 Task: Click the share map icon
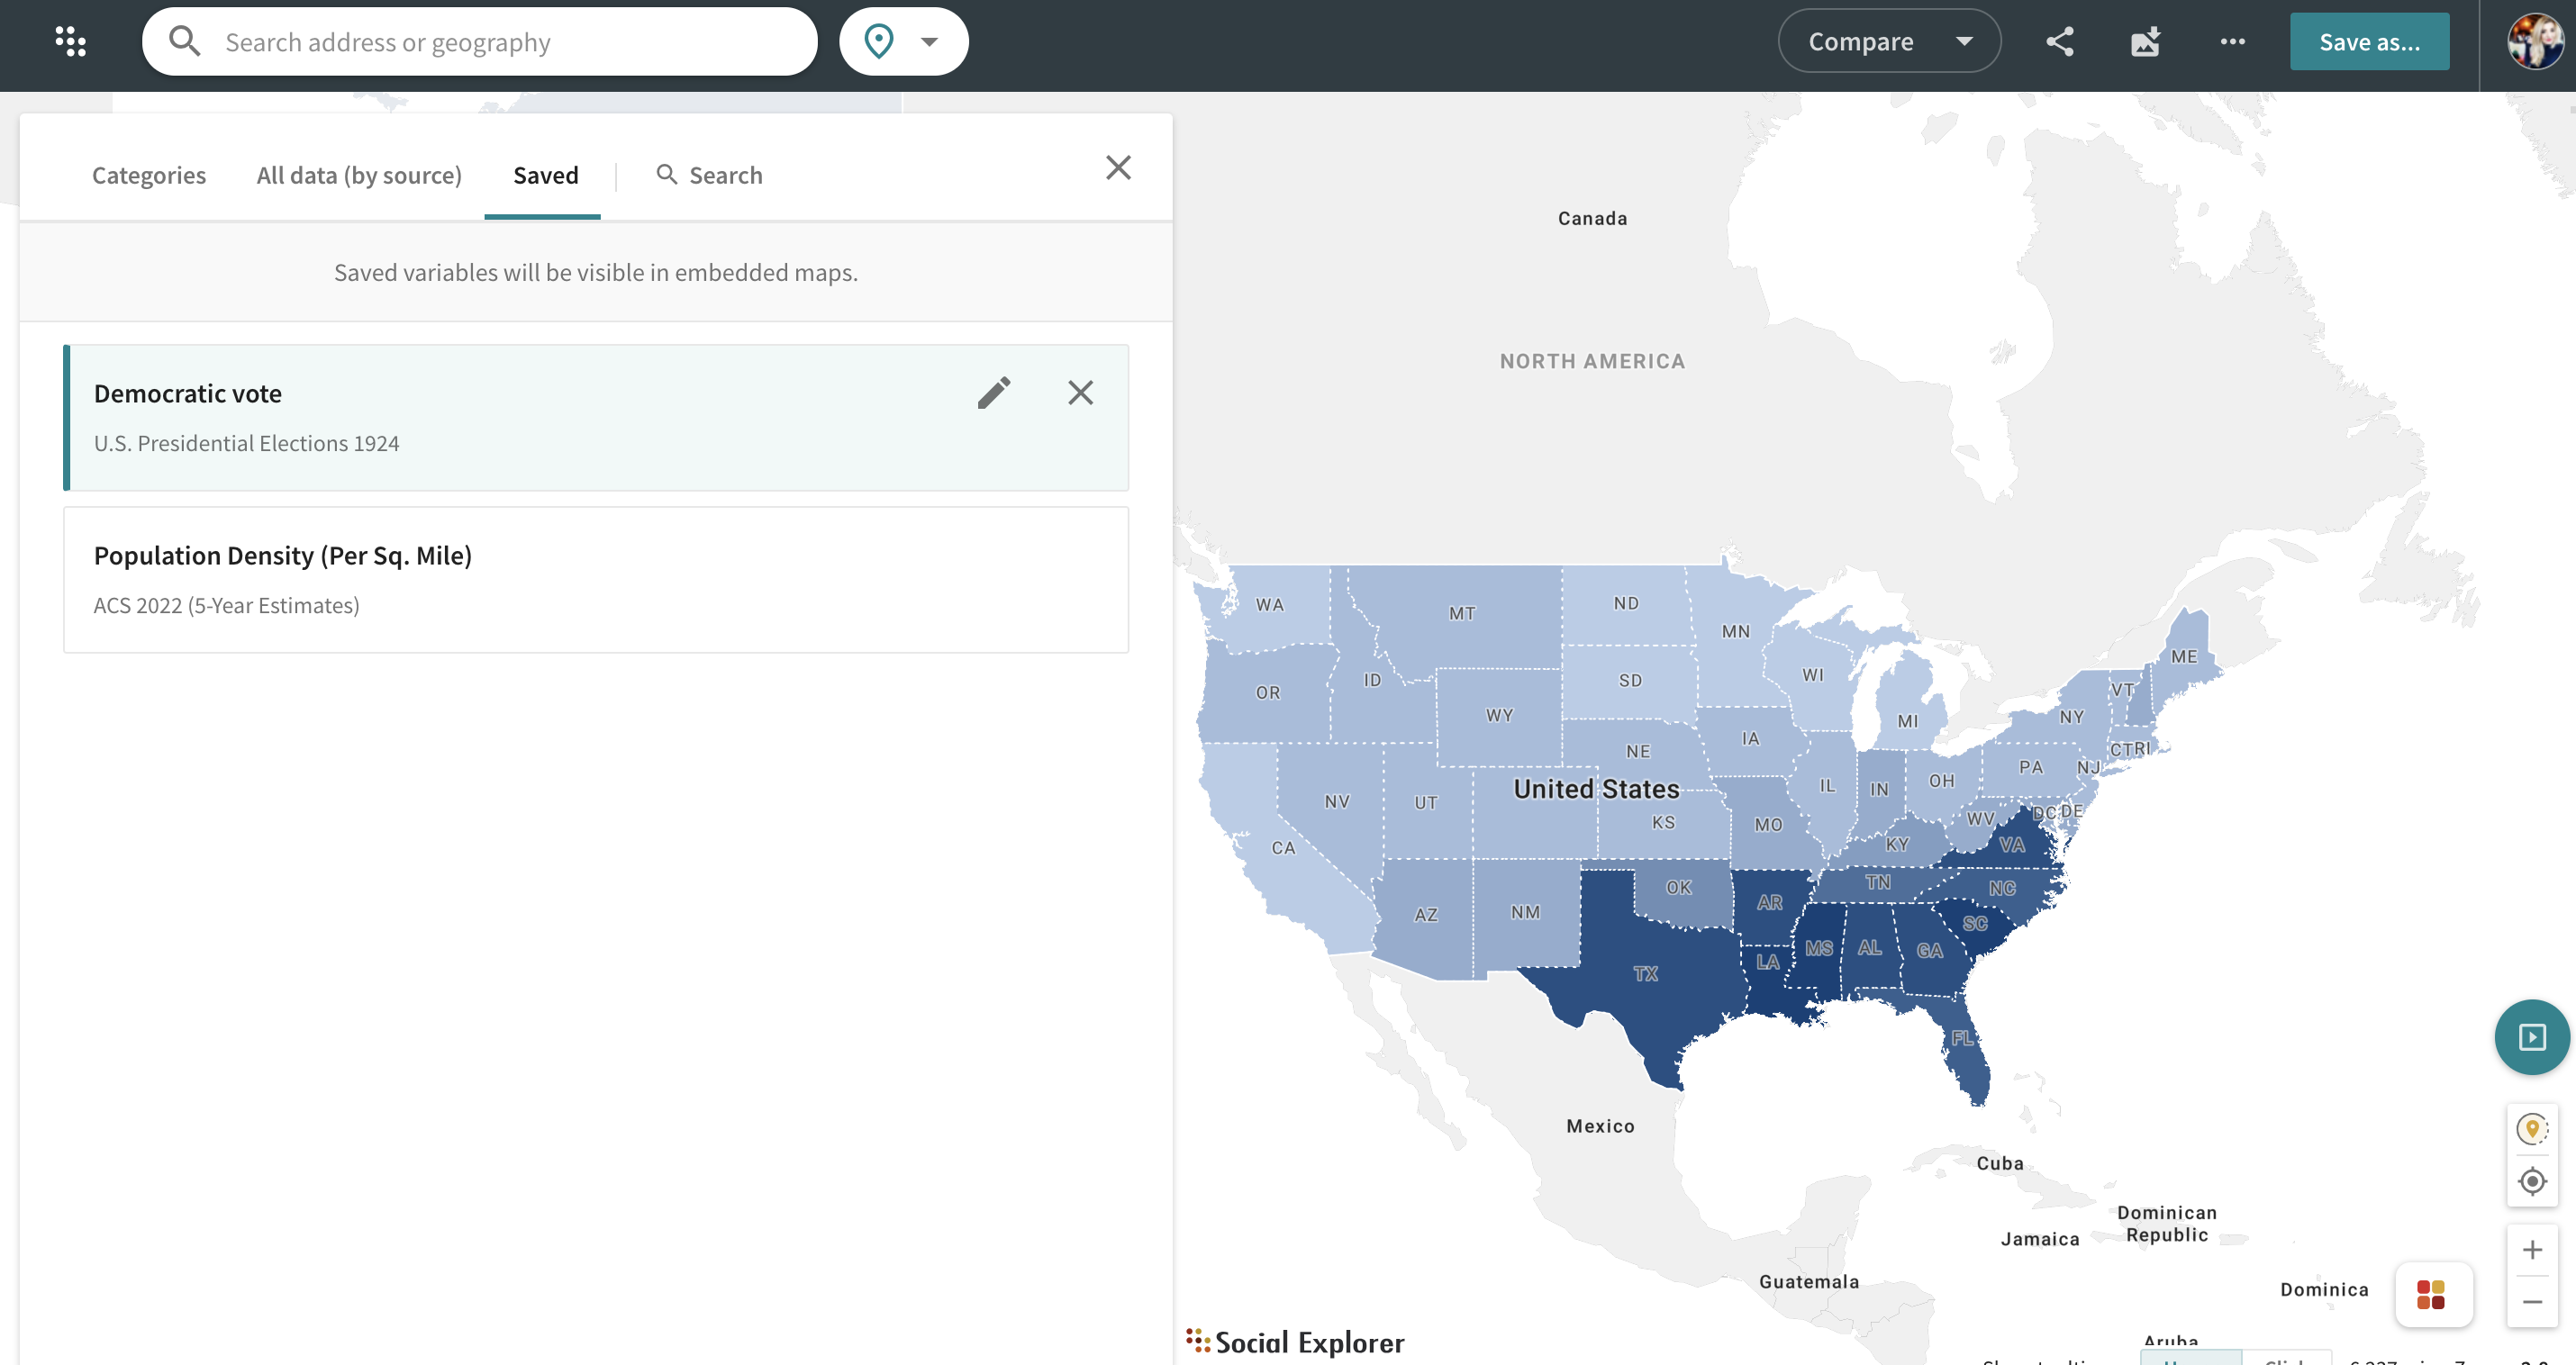[x=2060, y=42]
